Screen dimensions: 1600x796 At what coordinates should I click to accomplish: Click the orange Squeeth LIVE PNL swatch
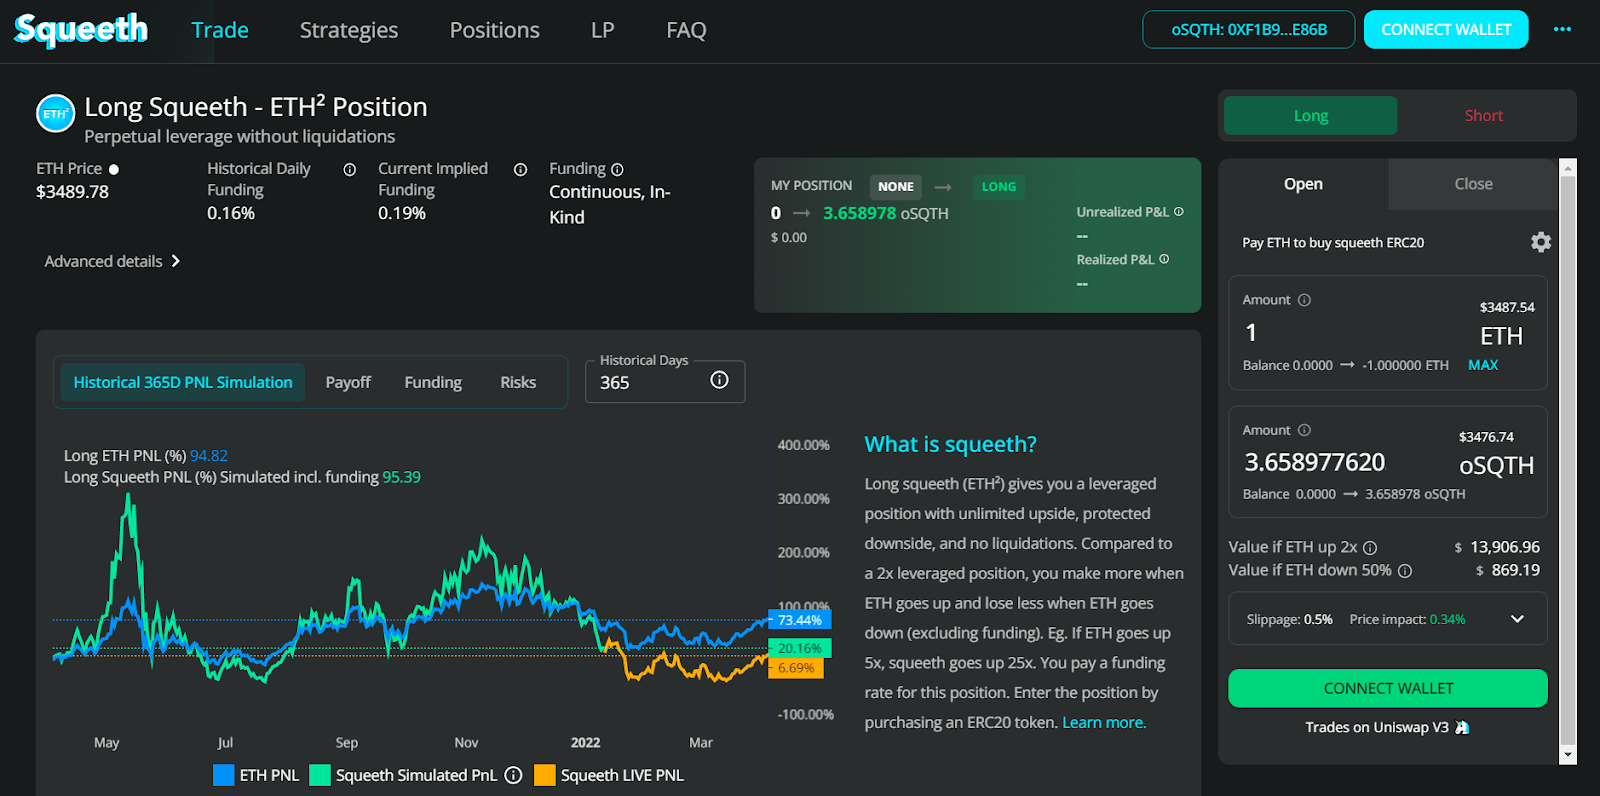pos(544,775)
